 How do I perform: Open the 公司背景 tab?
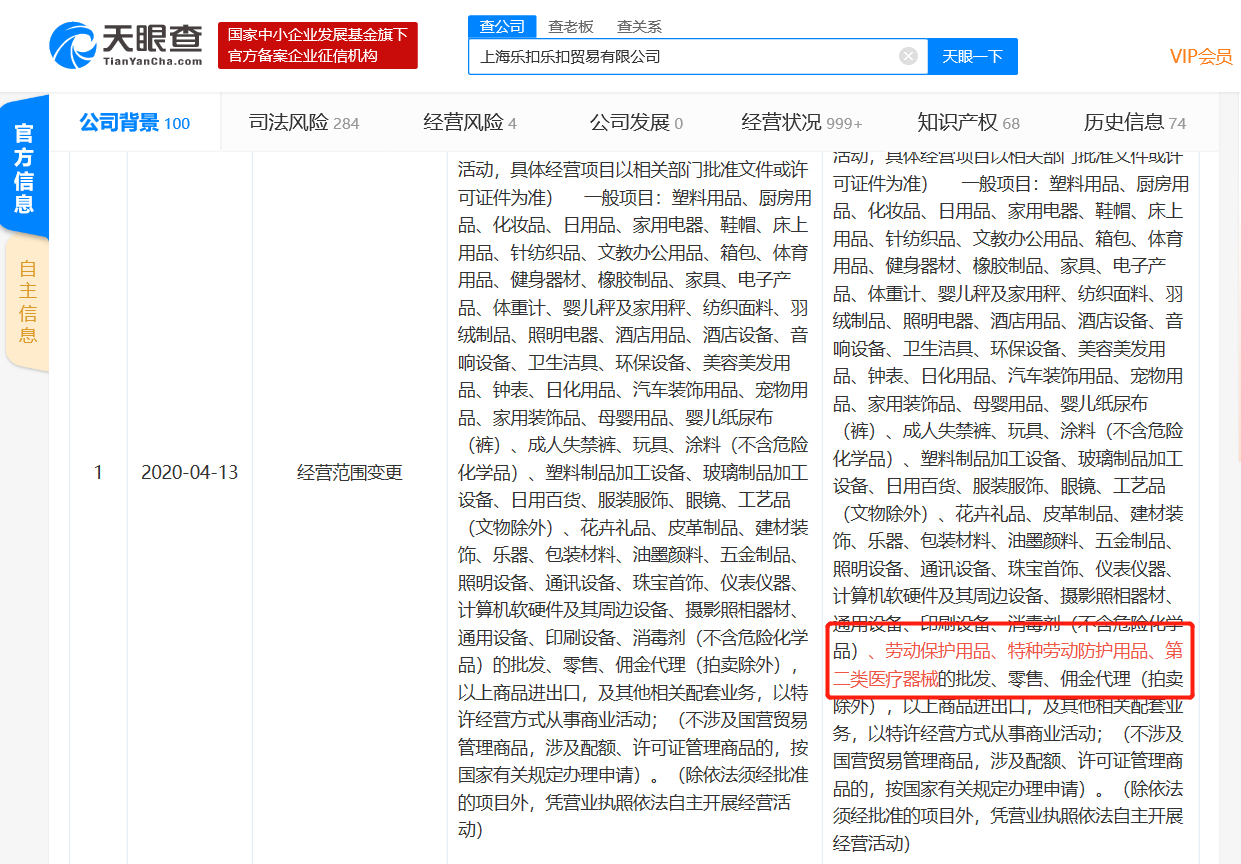[134, 123]
